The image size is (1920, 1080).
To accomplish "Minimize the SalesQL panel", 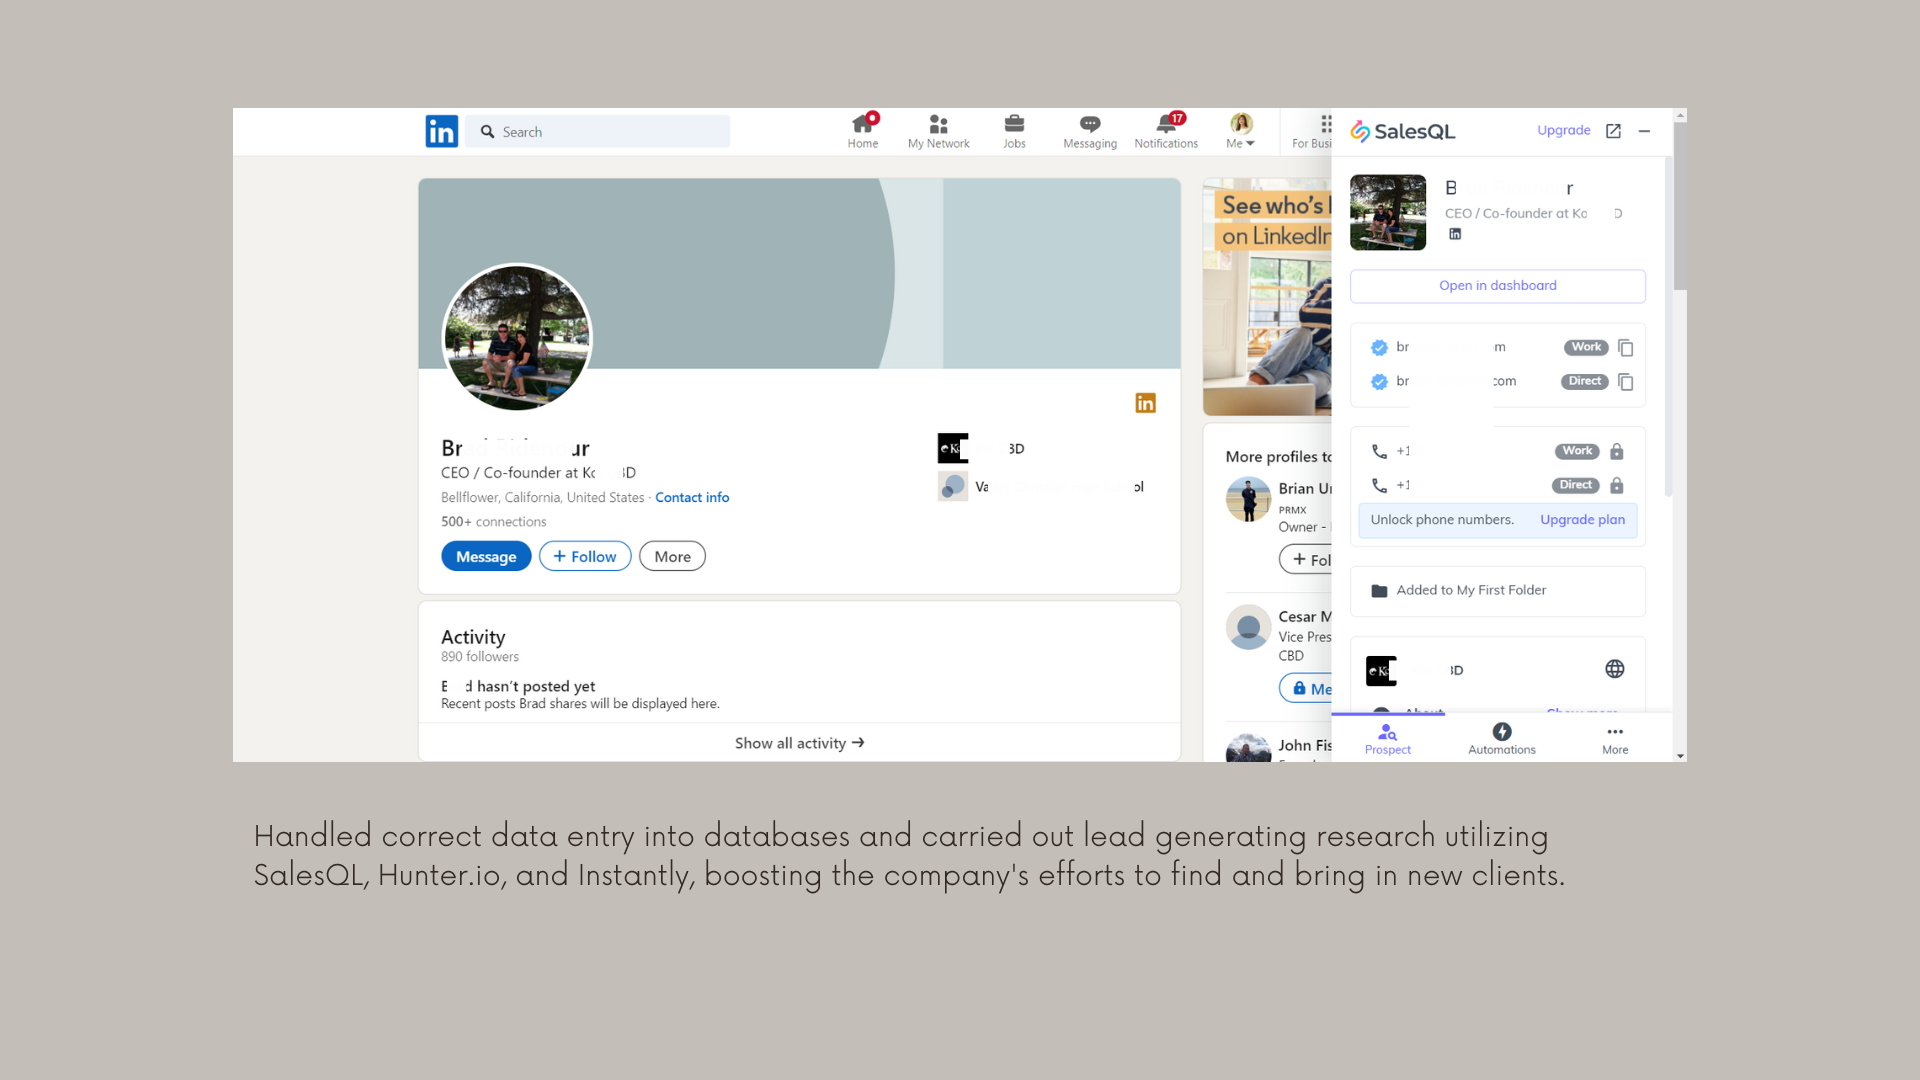I will [1644, 131].
